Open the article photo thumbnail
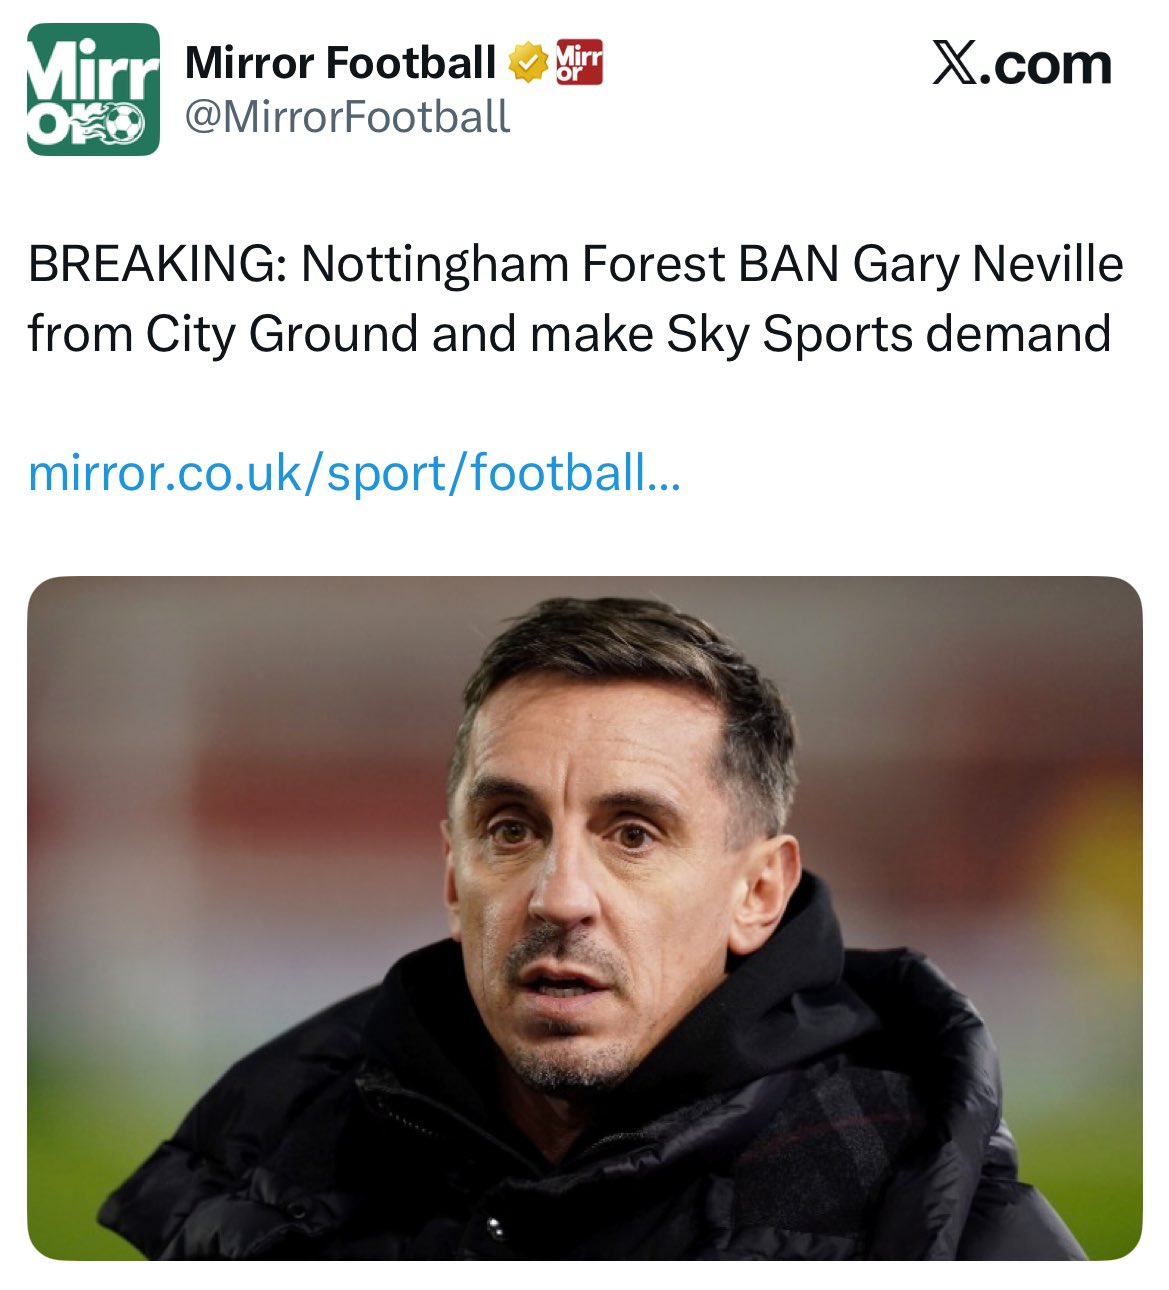The width and height of the screenshot is (1169, 1290). 584,917
